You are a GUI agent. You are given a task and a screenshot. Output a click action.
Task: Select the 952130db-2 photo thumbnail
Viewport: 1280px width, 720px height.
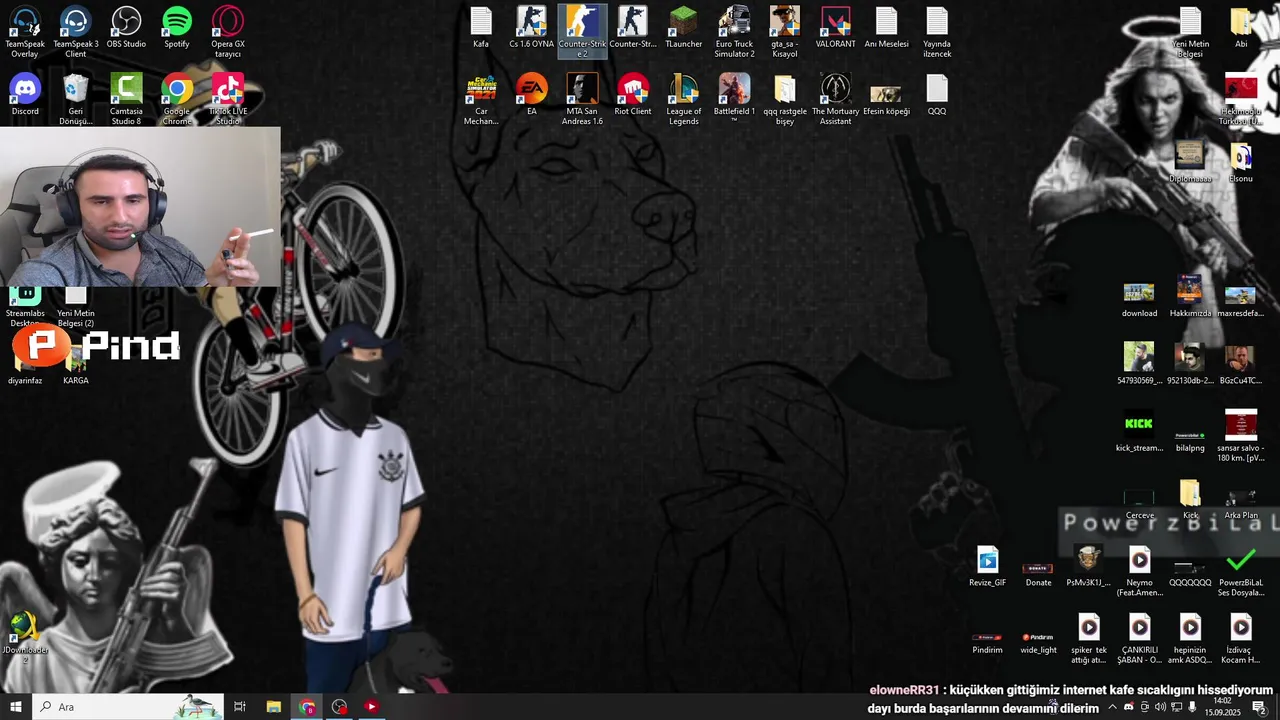click(x=1190, y=364)
